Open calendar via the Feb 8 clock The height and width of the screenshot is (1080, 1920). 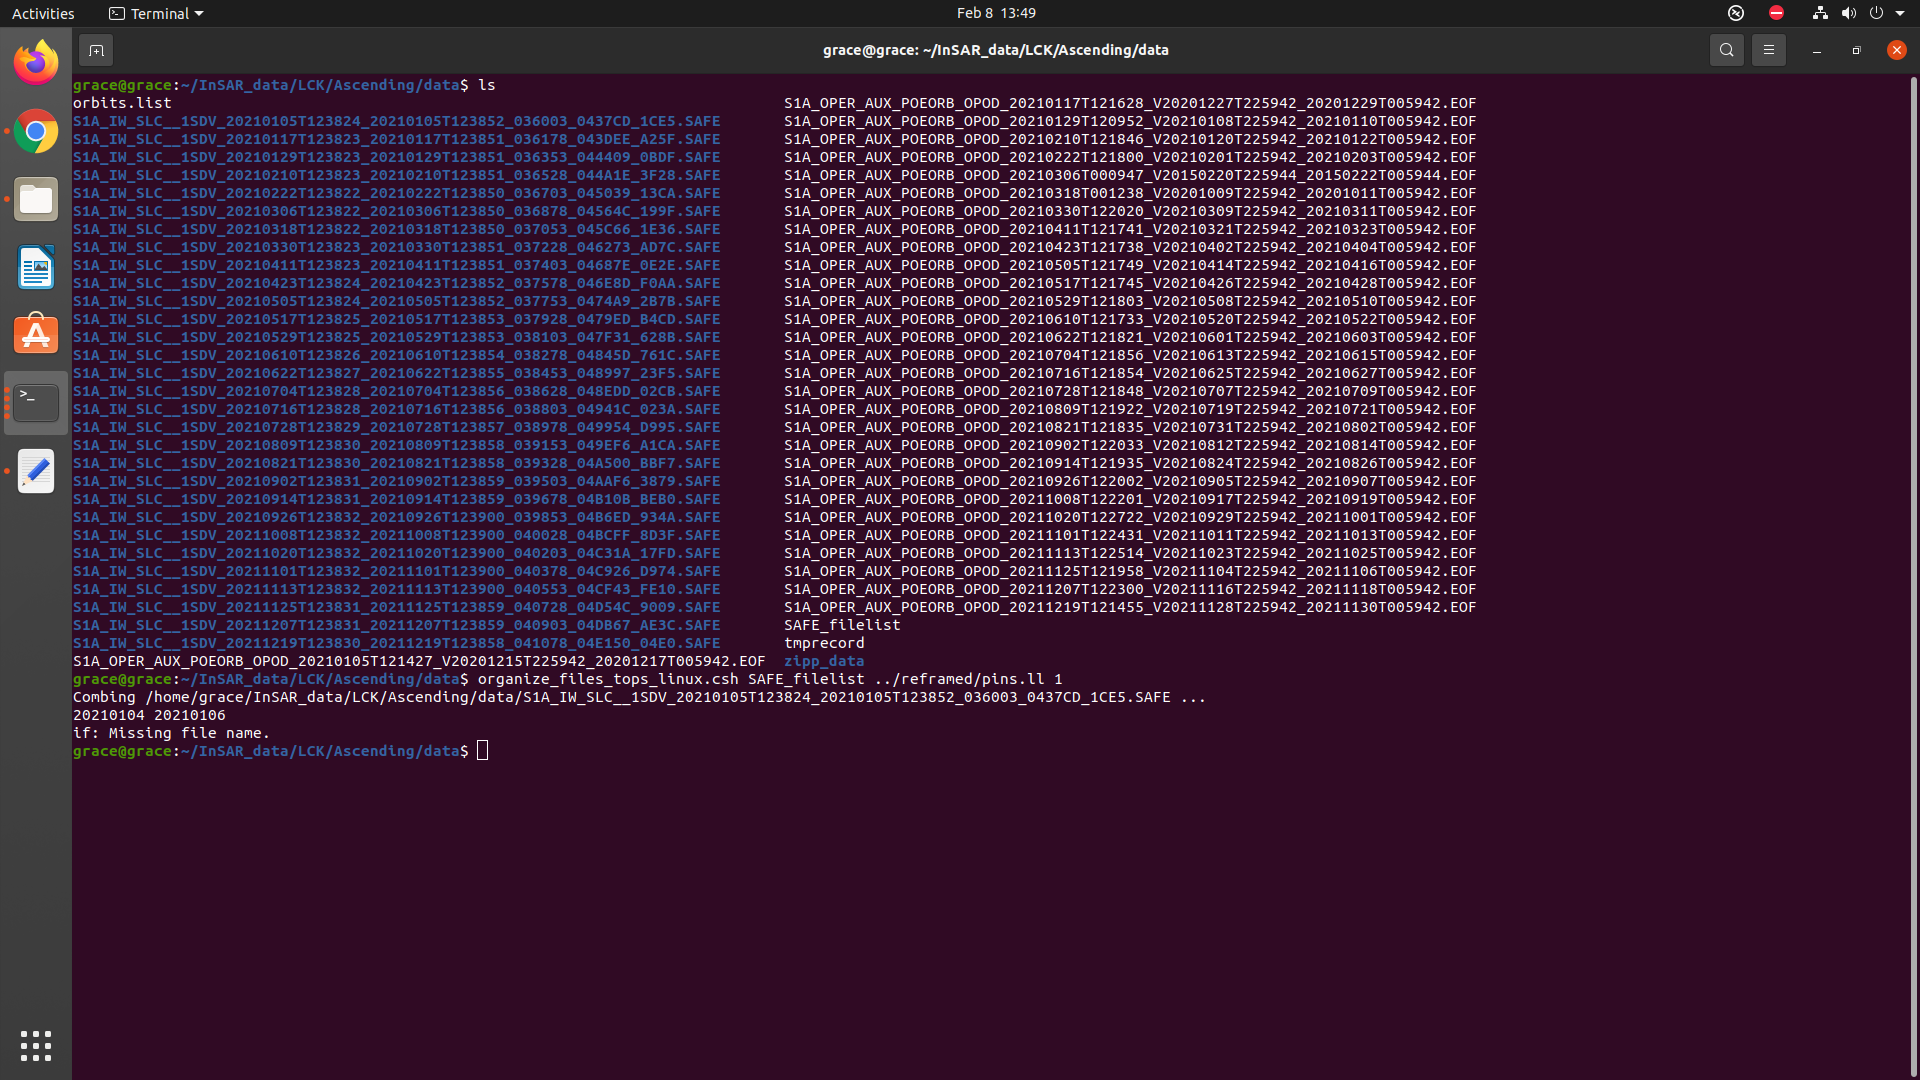(995, 13)
